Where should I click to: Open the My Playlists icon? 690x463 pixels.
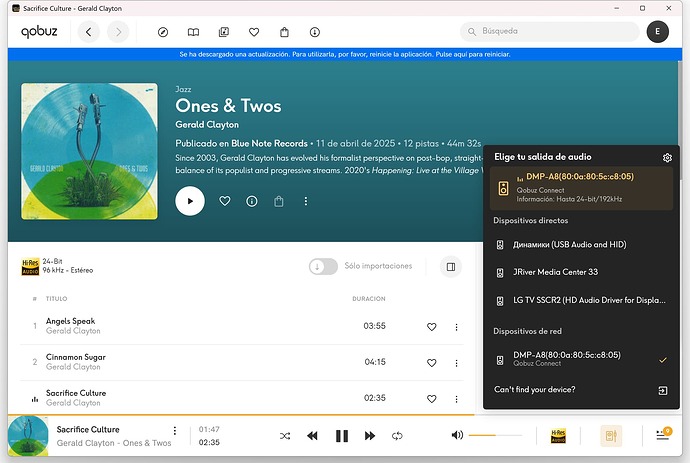(x=224, y=32)
